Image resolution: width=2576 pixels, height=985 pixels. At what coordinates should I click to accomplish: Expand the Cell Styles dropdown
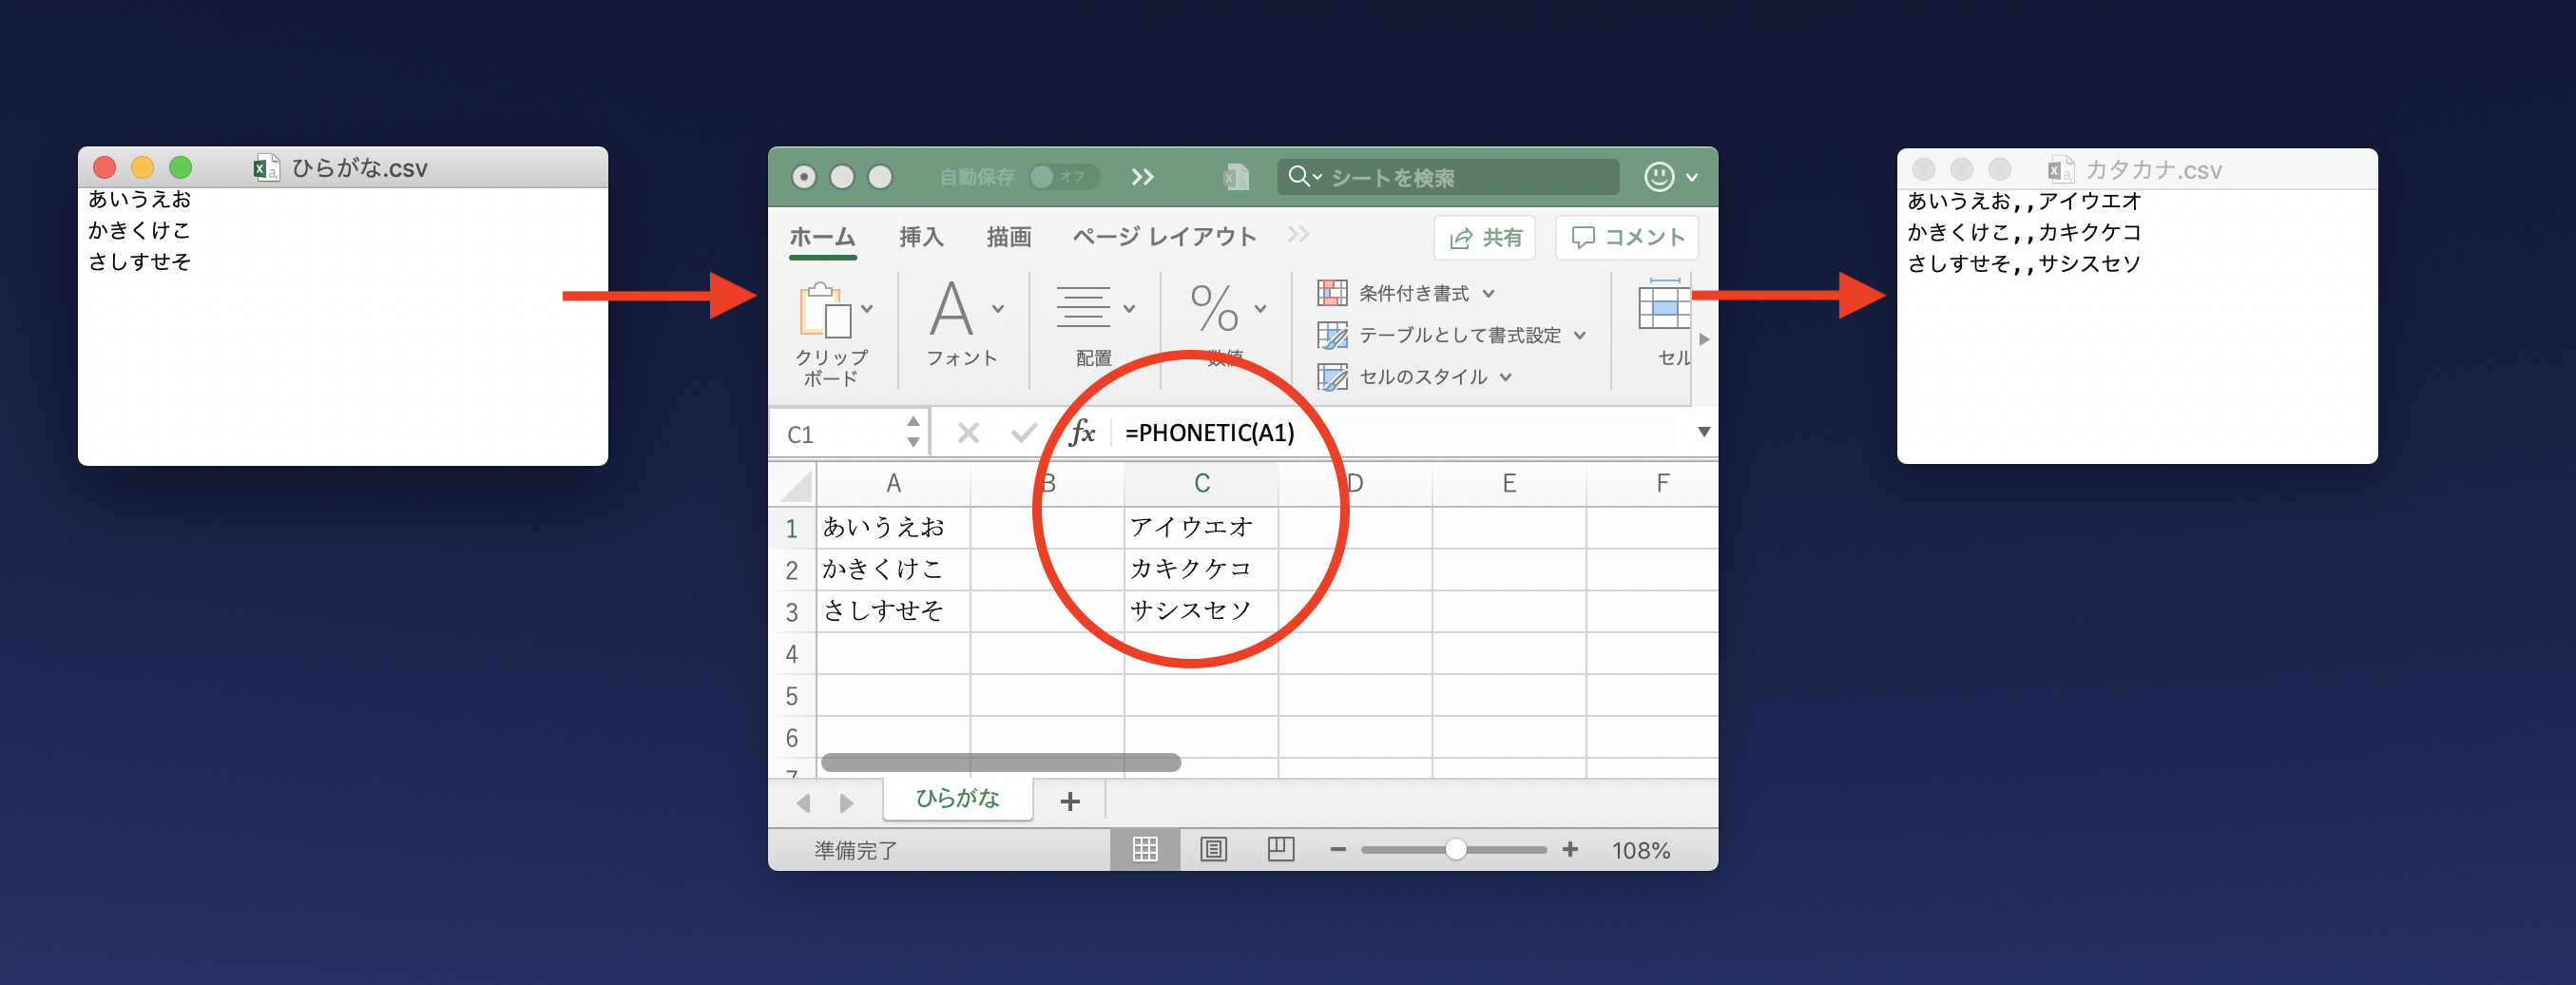[1416, 377]
